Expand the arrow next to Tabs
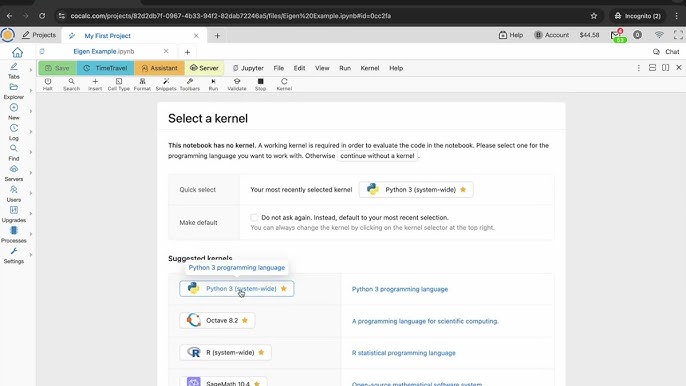The image size is (686, 386). (31, 70)
